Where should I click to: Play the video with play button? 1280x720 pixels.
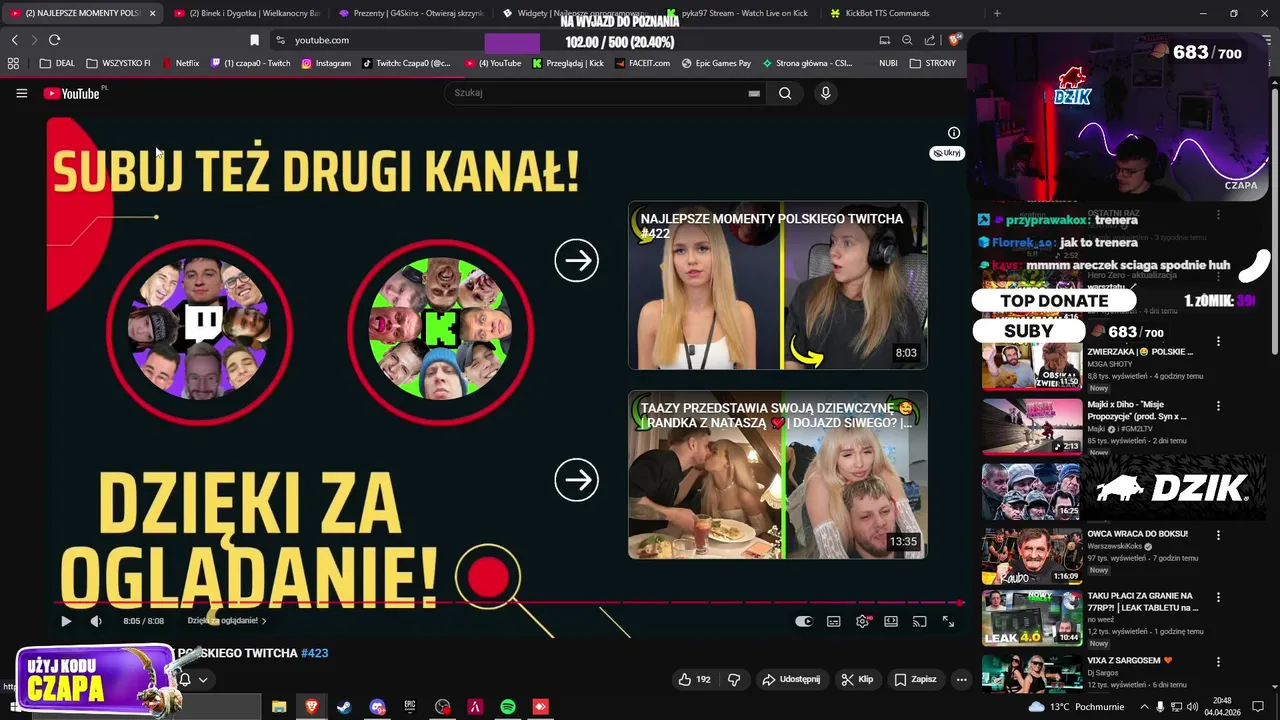66,621
